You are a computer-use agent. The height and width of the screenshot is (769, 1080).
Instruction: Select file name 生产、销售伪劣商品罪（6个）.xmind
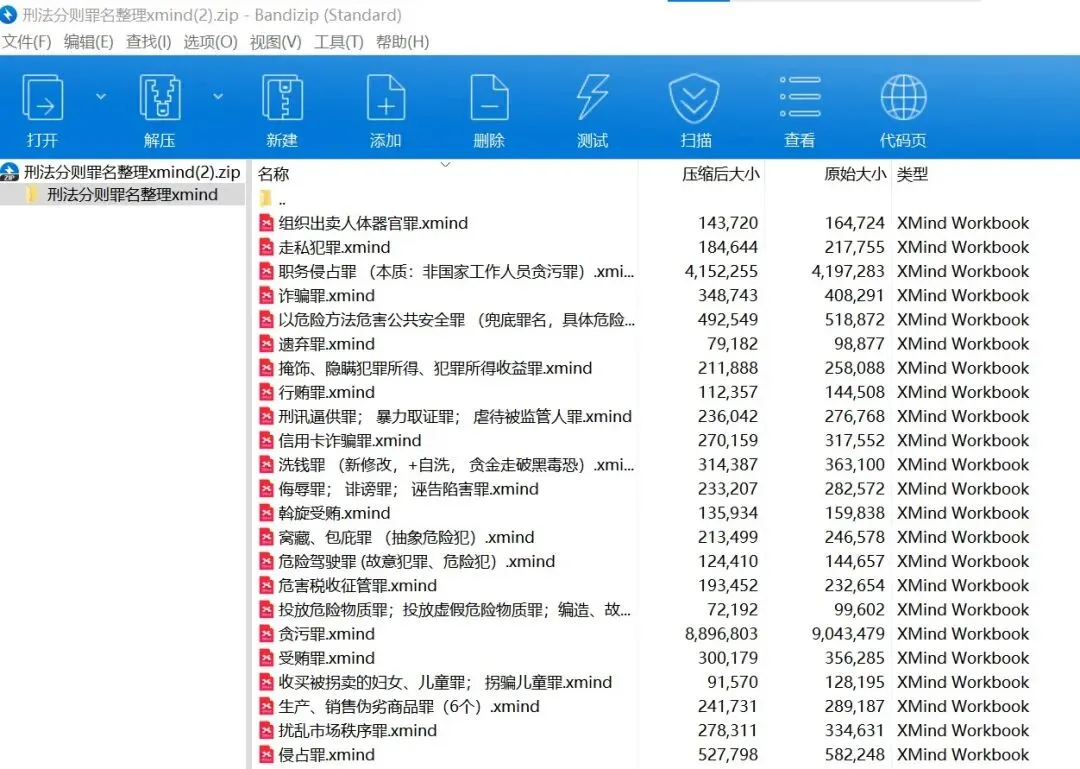409,706
